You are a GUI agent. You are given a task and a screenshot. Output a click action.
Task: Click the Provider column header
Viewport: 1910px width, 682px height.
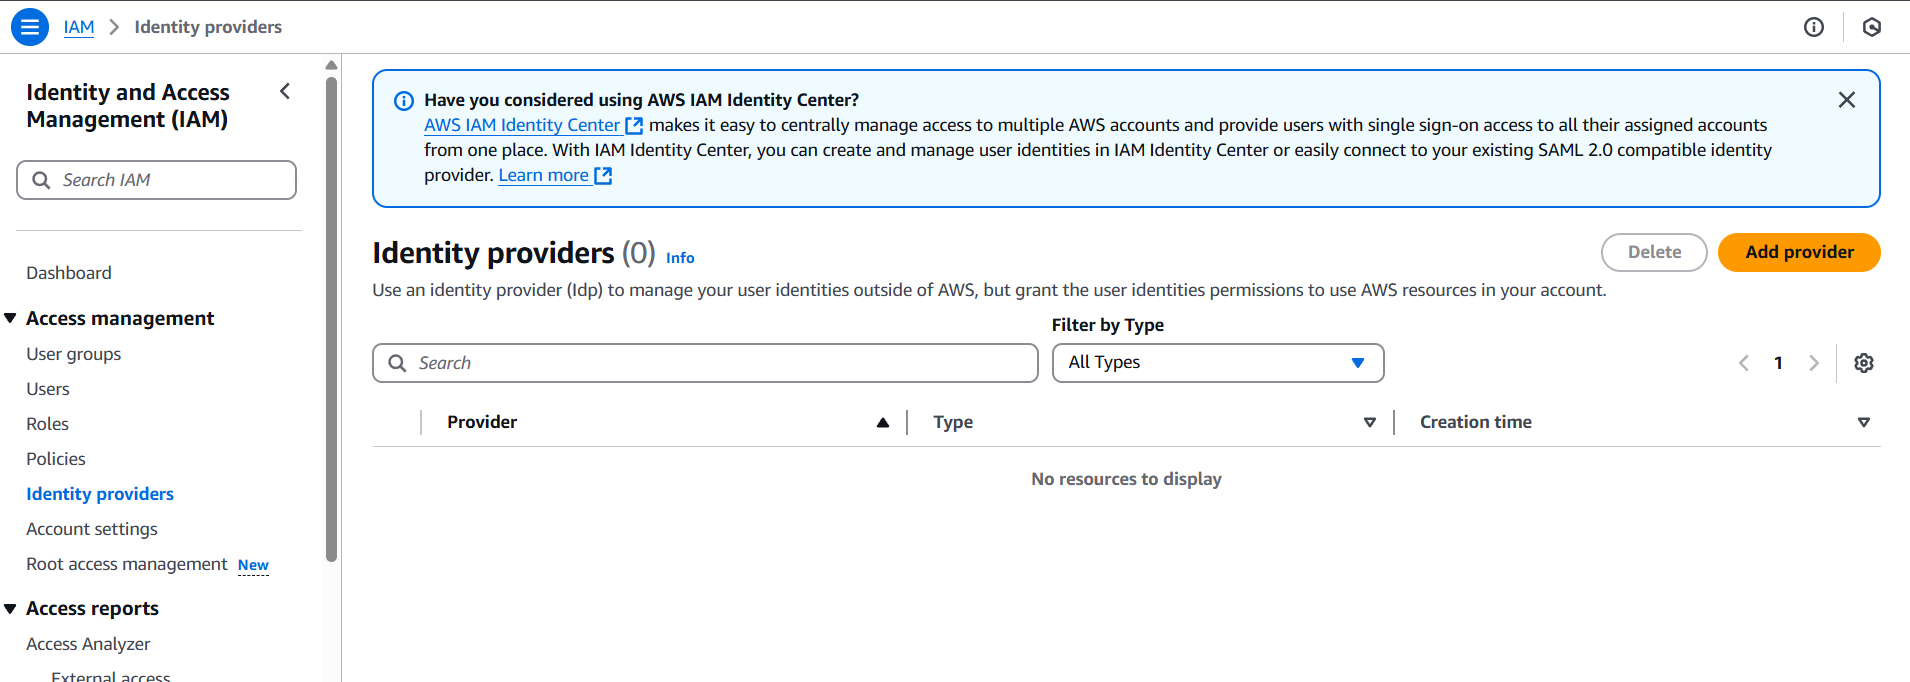[482, 422]
